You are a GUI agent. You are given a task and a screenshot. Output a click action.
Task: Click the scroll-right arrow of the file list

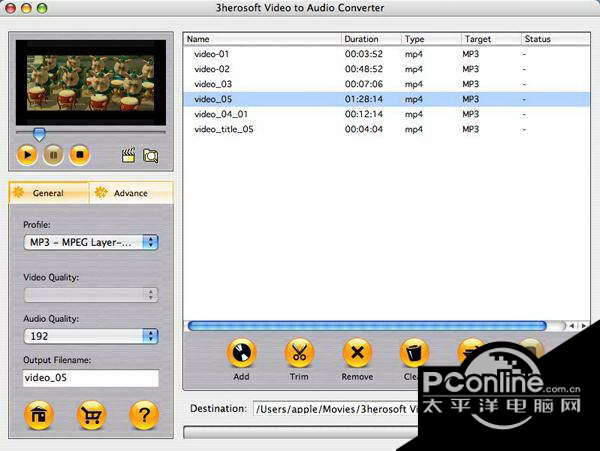584,326
